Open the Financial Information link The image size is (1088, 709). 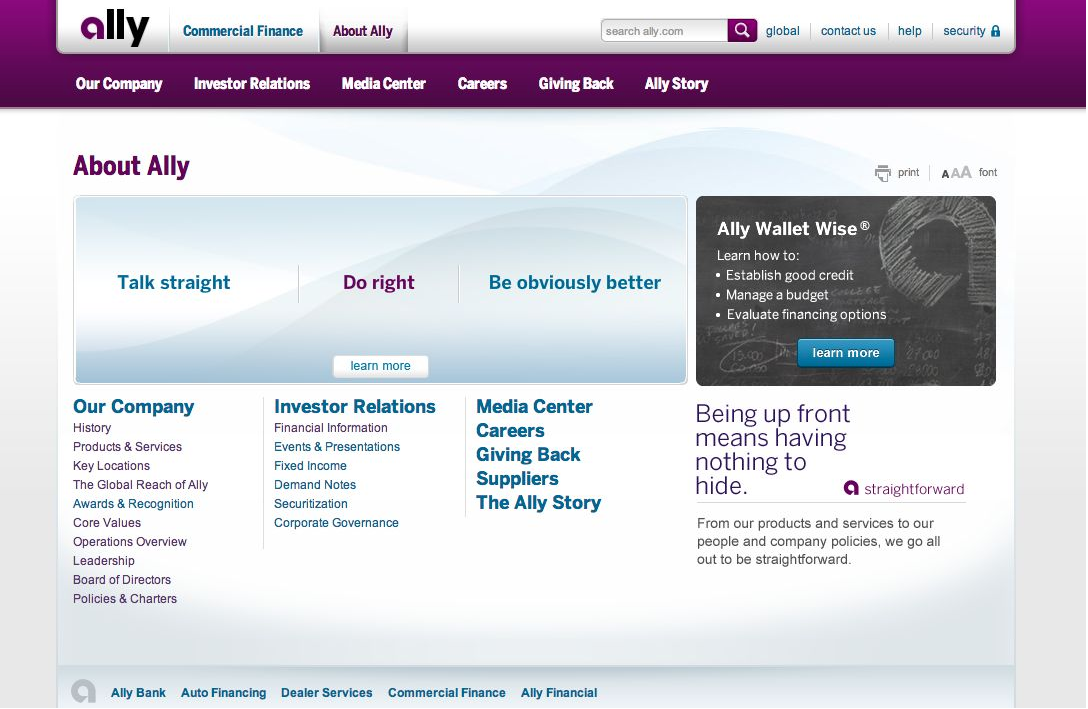tap(330, 428)
